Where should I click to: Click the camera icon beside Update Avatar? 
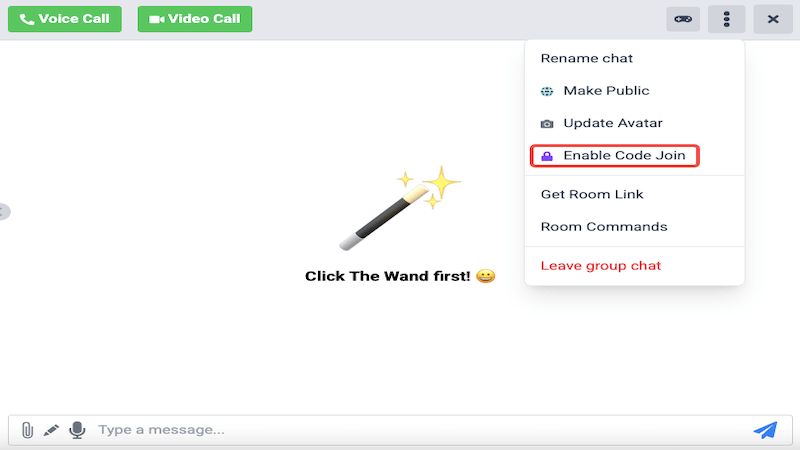click(547, 124)
